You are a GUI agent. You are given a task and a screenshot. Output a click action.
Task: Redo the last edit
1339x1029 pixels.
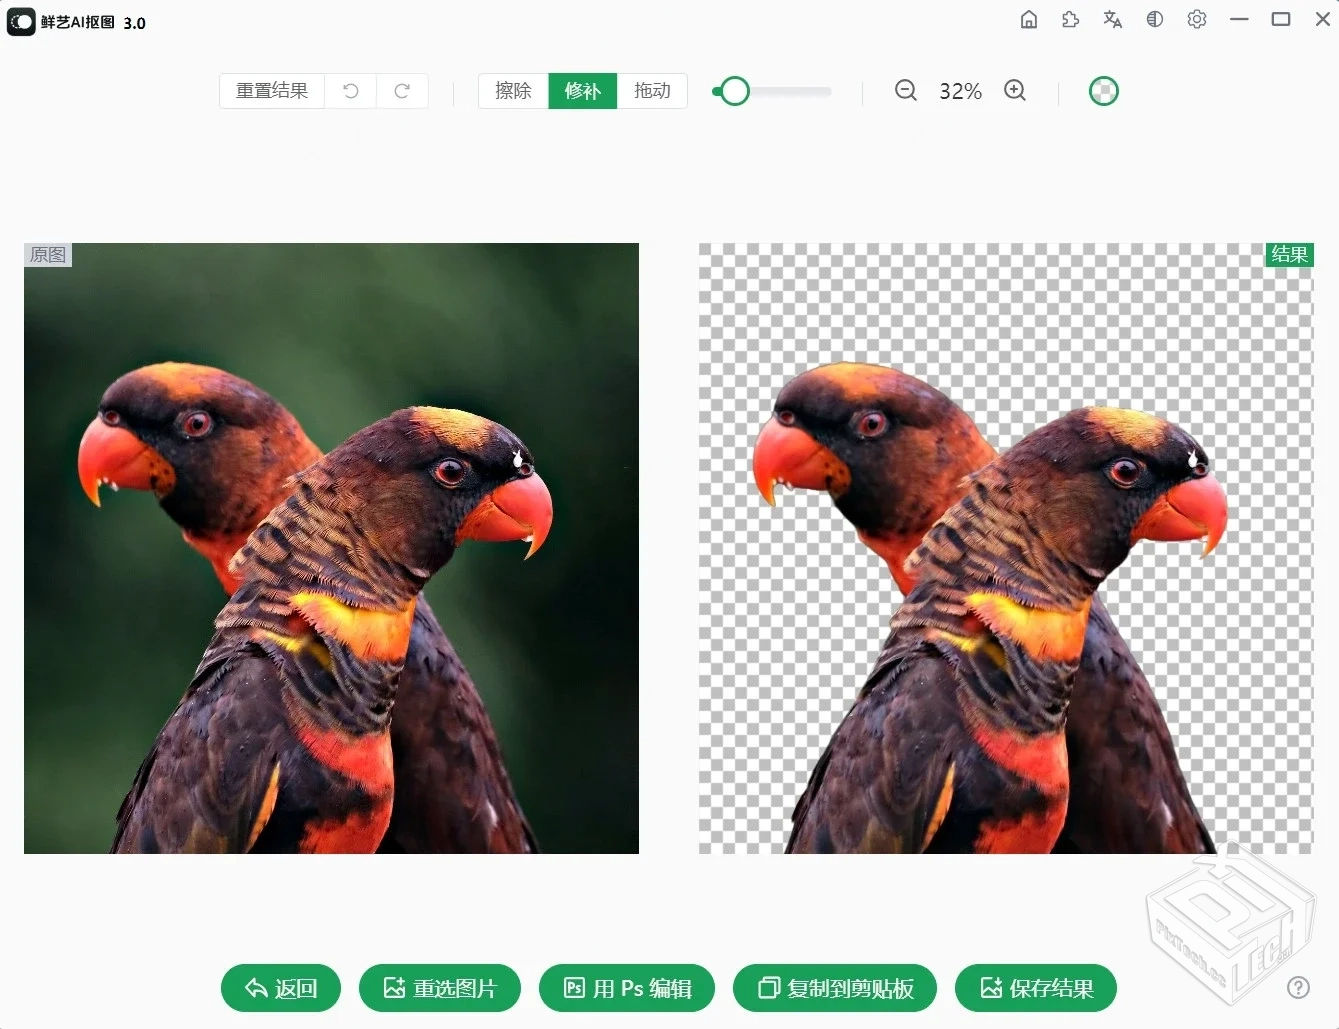pyautogui.click(x=402, y=91)
